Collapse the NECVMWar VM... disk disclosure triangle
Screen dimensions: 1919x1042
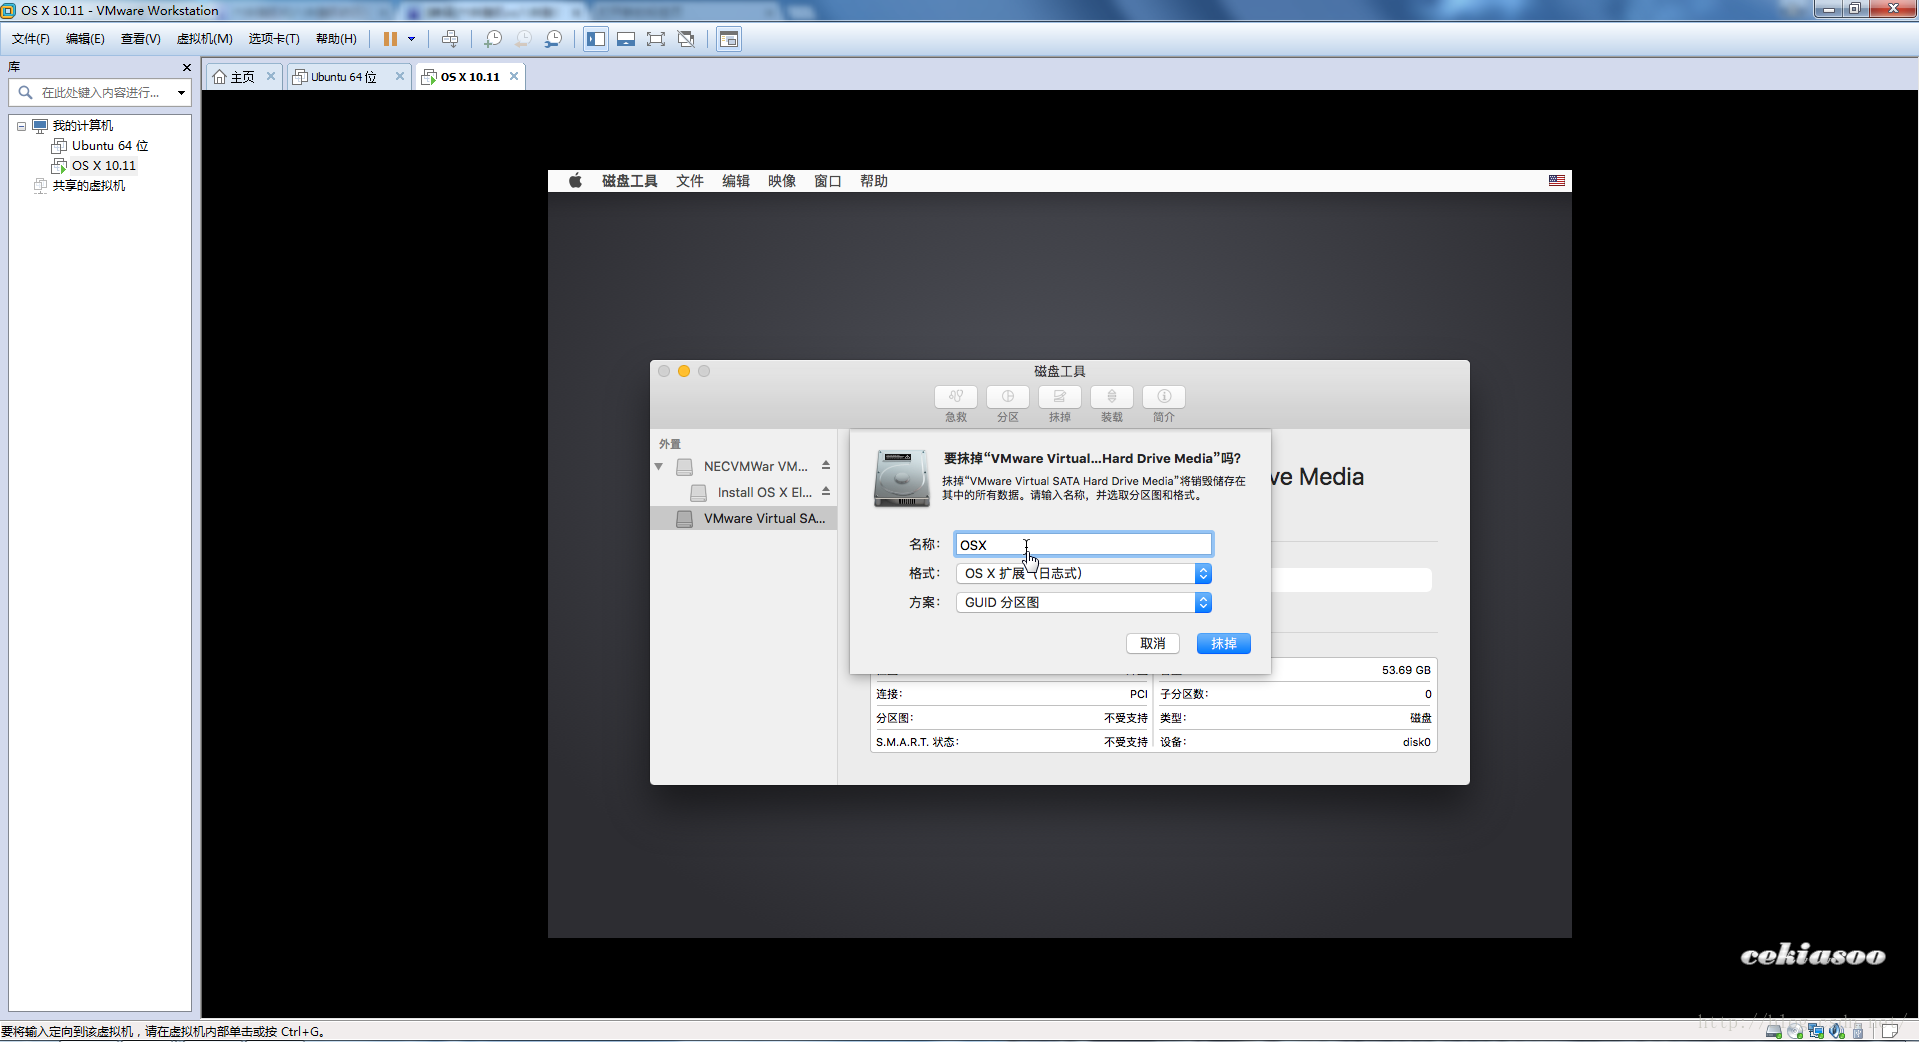point(659,467)
